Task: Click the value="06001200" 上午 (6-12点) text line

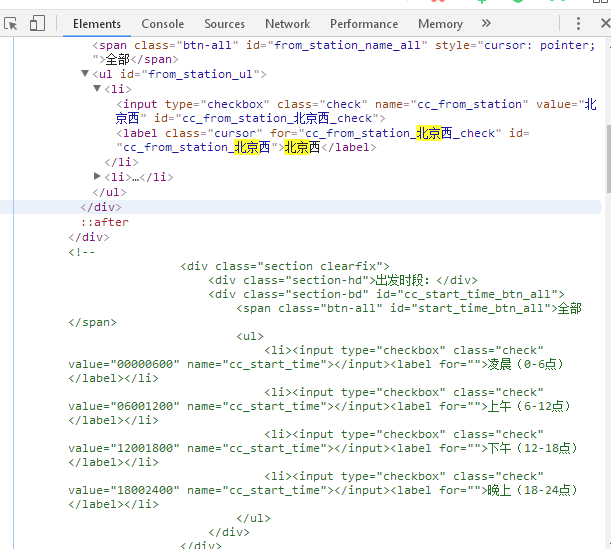Action: (319, 406)
